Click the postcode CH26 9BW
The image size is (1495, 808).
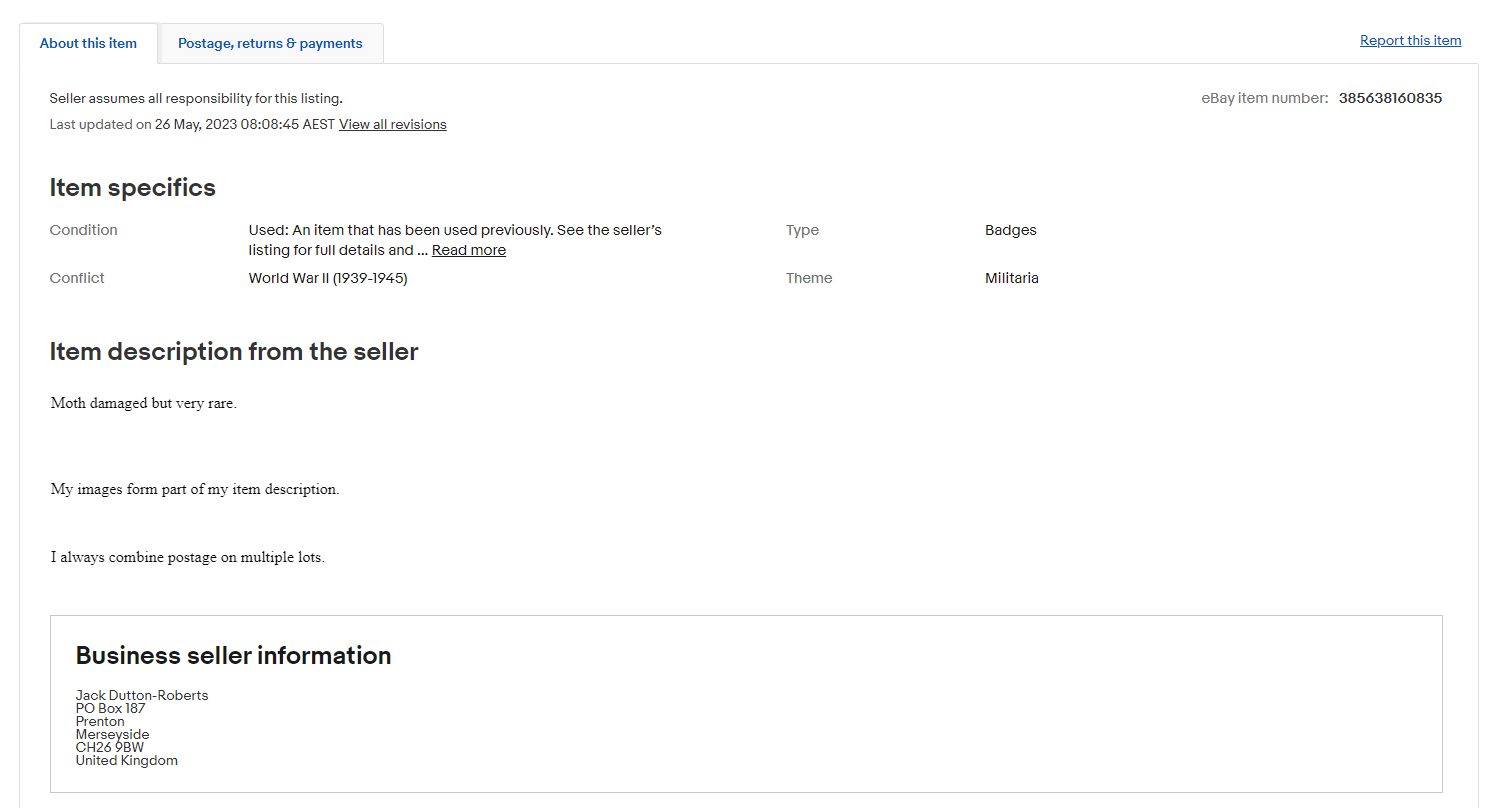tap(109, 747)
